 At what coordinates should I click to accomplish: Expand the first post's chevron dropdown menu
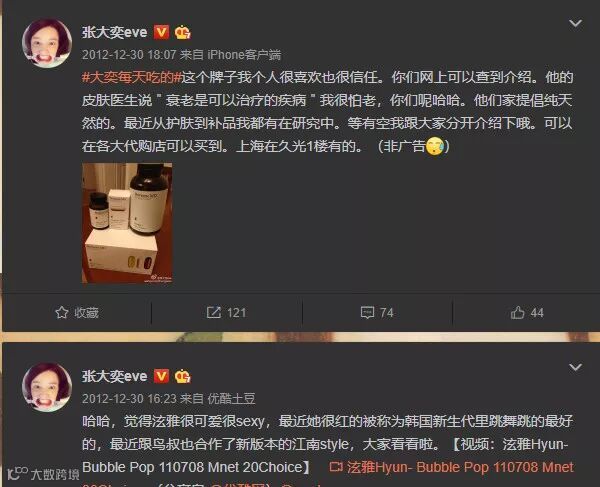tap(576, 23)
